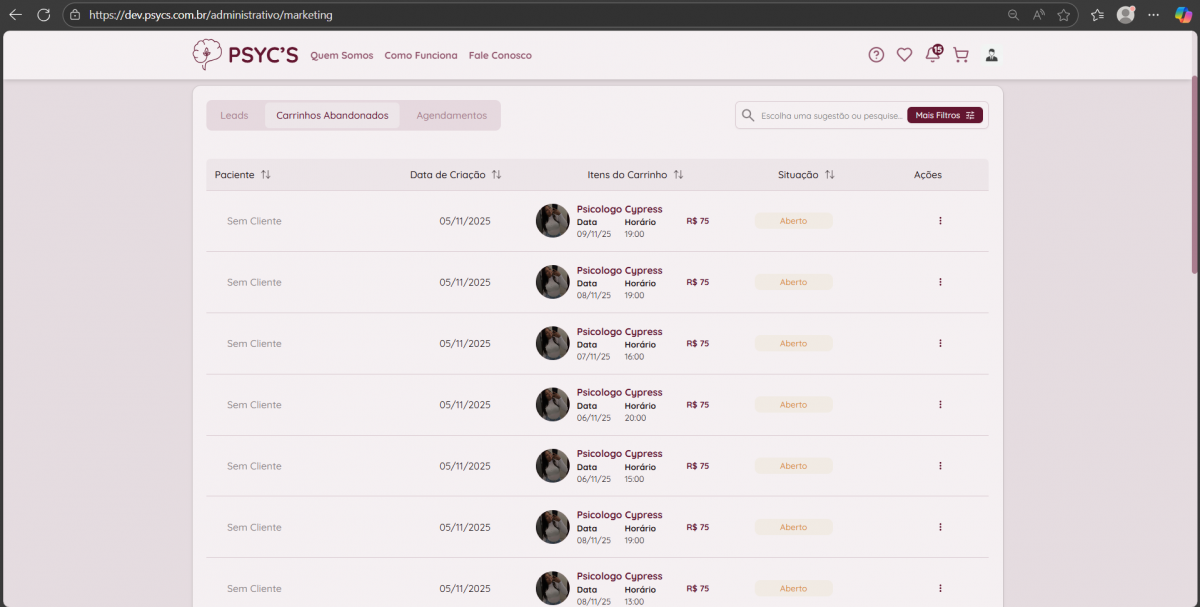Open actions menu for first cart row

click(x=940, y=221)
